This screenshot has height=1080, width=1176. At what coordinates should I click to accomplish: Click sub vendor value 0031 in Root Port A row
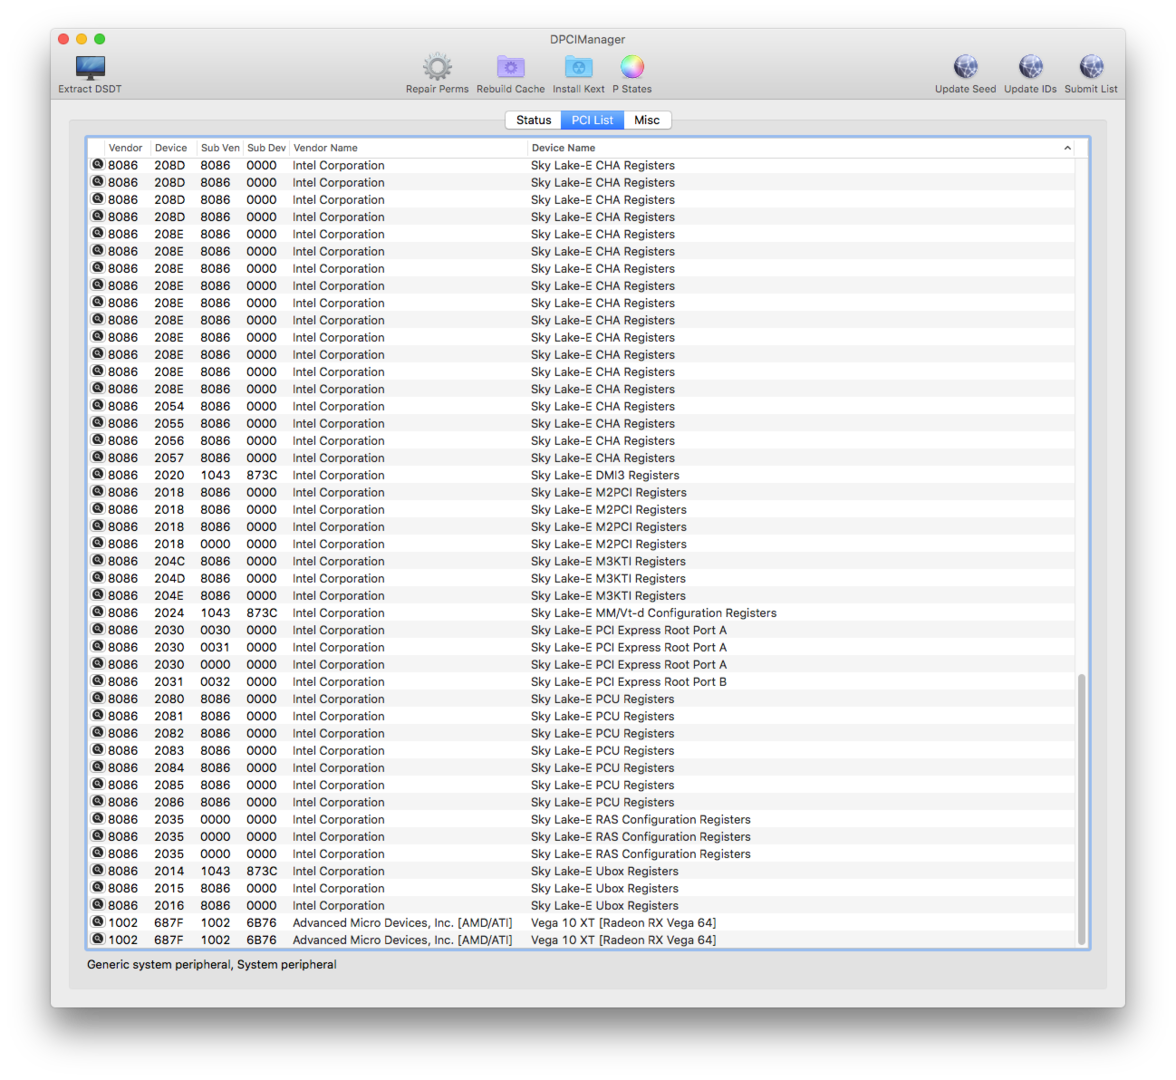(215, 647)
